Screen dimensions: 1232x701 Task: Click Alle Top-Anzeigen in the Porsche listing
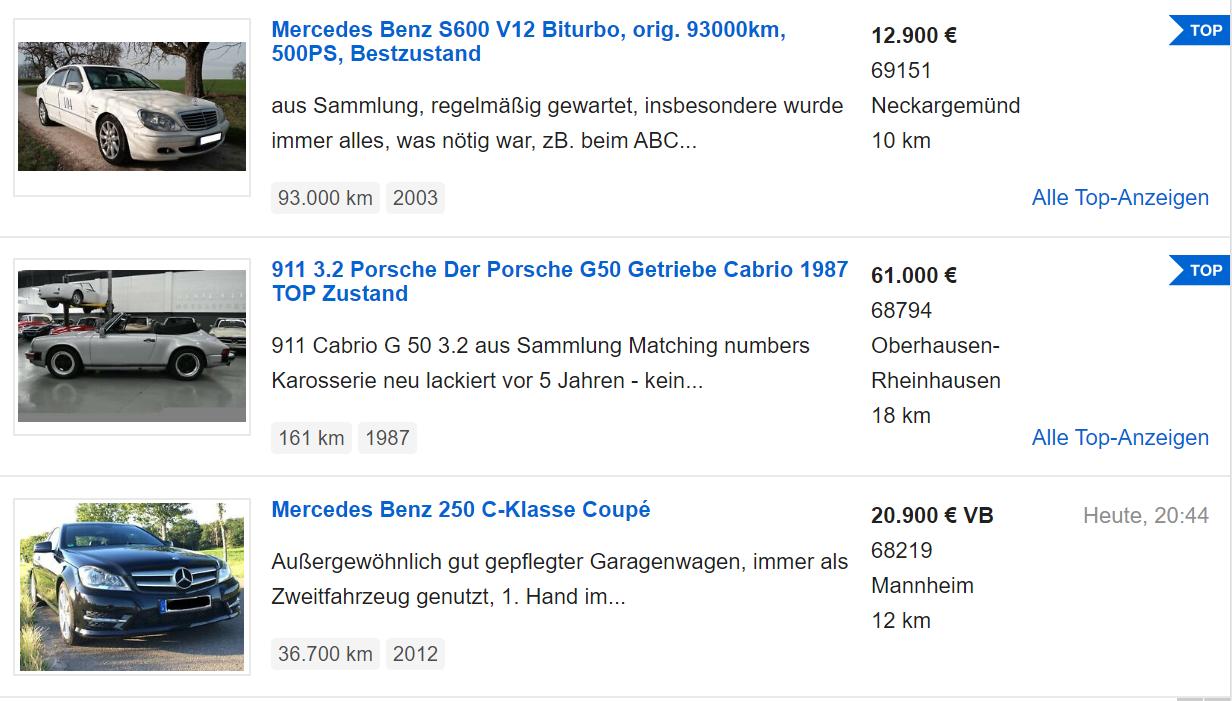pyautogui.click(x=1120, y=438)
